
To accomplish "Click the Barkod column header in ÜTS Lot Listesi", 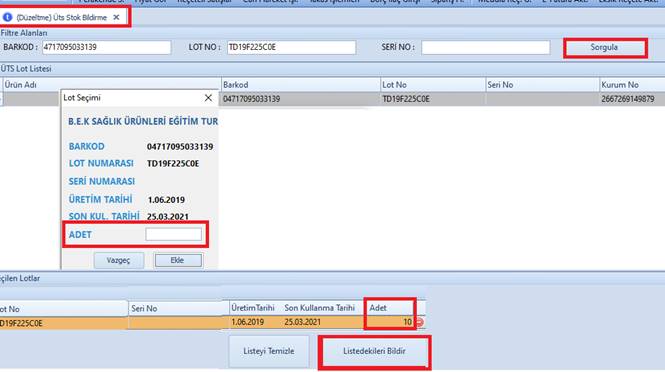I will pyautogui.click(x=301, y=85).
